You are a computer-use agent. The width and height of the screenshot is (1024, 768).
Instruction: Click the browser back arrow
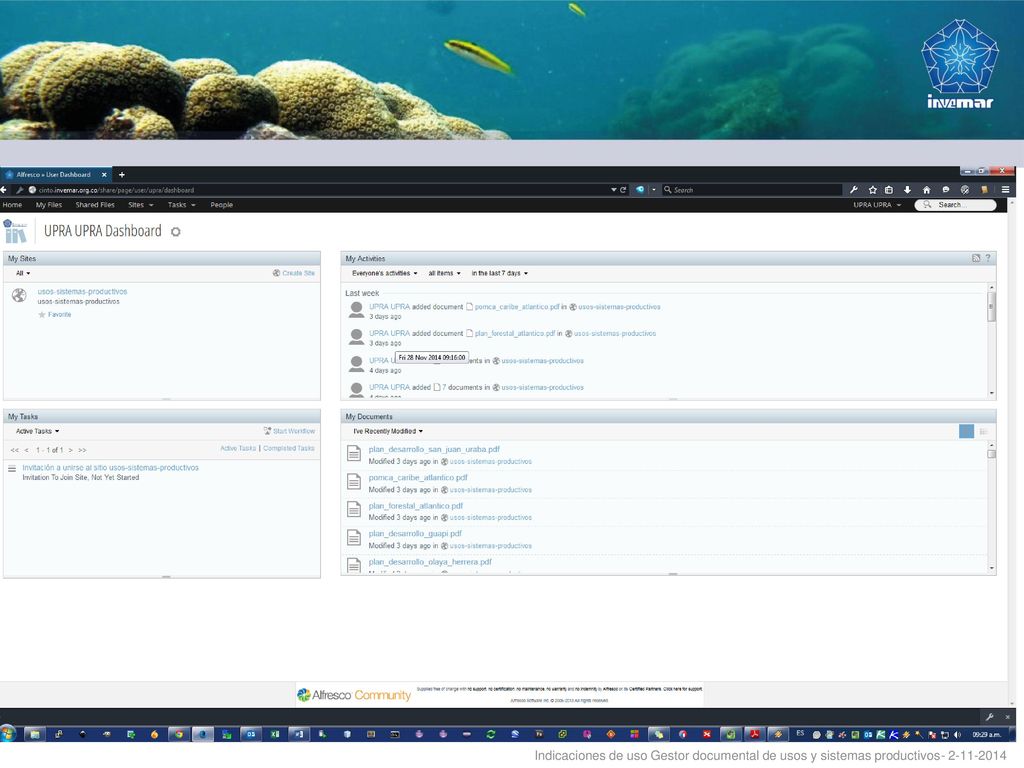4,189
